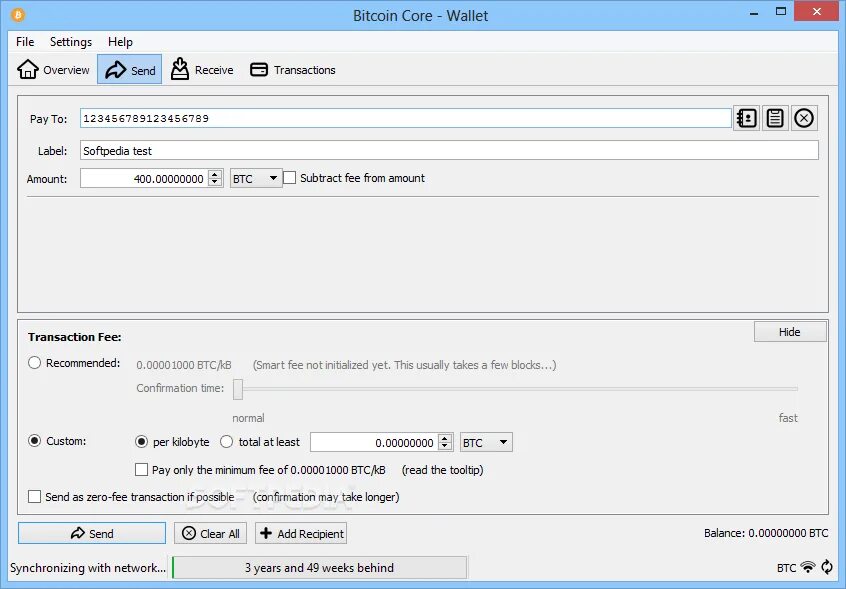Open the custom fee unit BTC dropdown
The width and height of the screenshot is (846, 589).
pos(486,442)
